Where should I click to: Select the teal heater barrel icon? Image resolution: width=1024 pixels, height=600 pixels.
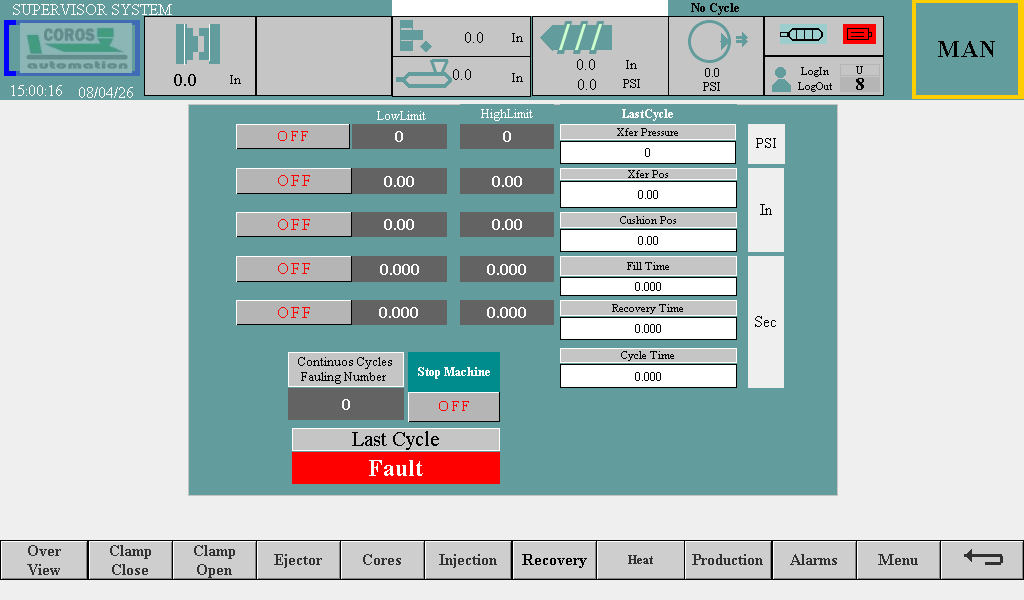tap(803, 34)
